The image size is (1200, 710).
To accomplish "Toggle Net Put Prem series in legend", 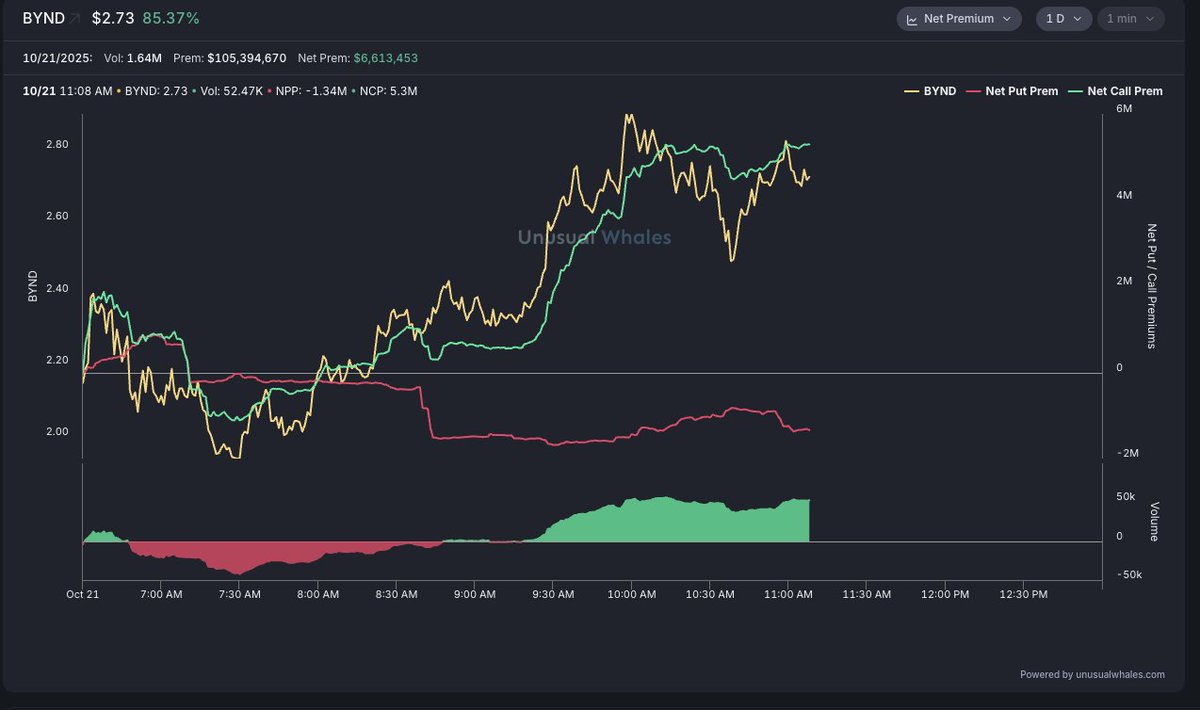I will coord(1021,91).
